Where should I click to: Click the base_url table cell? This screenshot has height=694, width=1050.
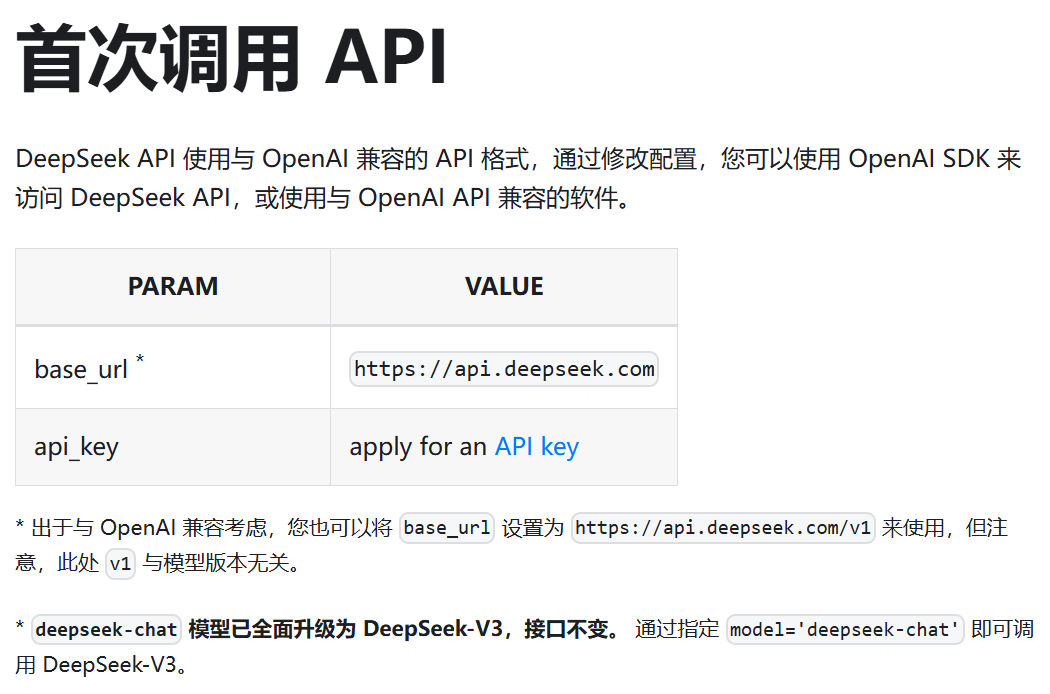coord(173,368)
